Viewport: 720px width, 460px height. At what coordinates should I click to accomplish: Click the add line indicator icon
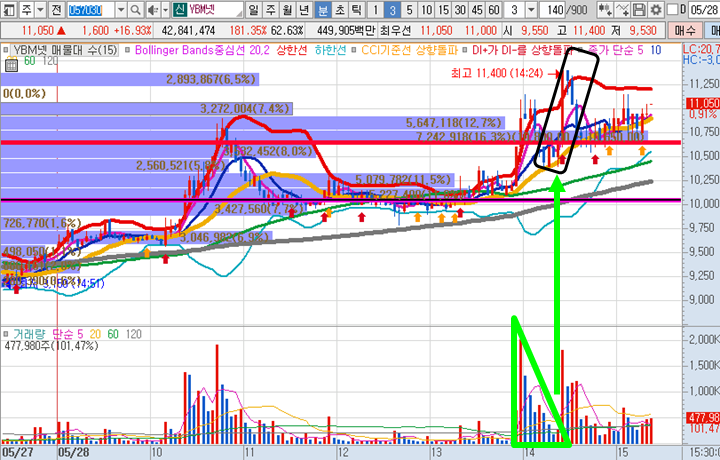coord(622,10)
